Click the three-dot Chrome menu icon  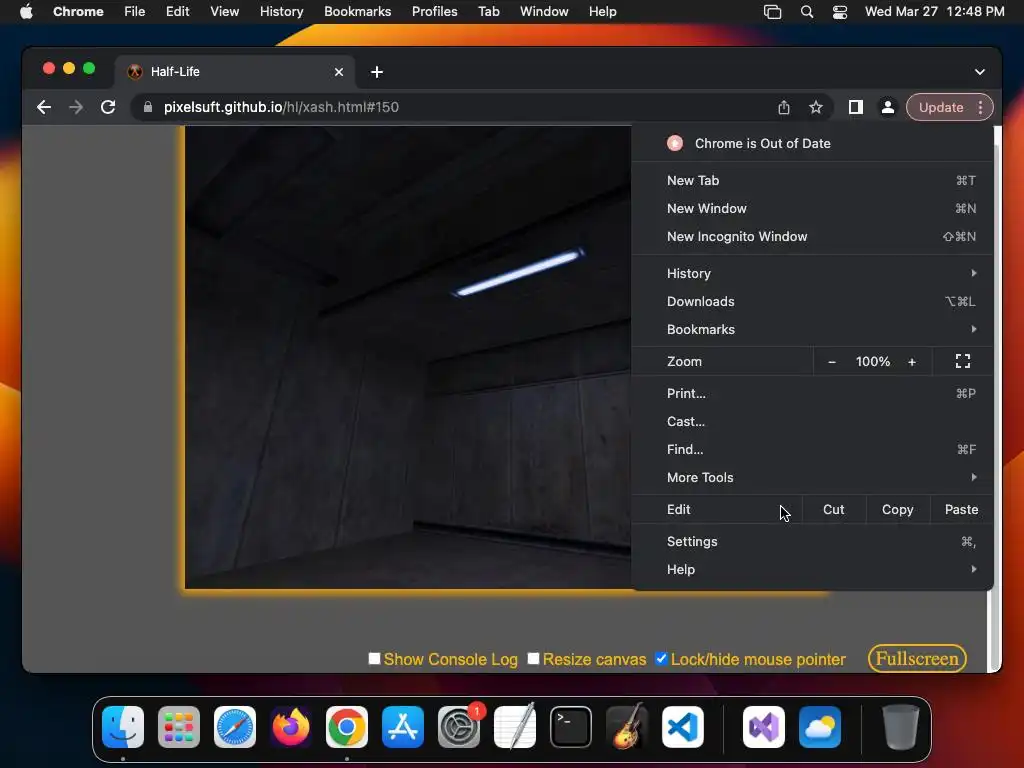tap(980, 107)
